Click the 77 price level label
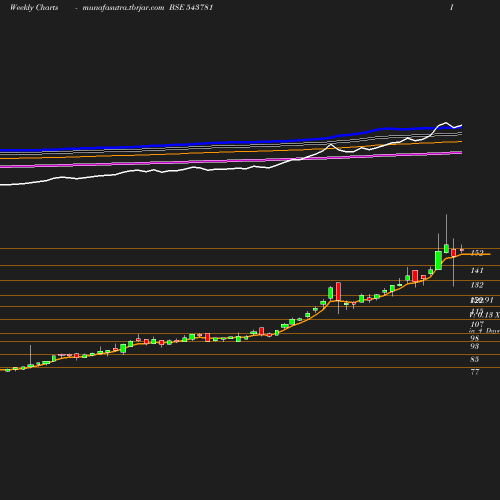The width and height of the screenshot is (500, 500). pyautogui.click(x=475, y=372)
